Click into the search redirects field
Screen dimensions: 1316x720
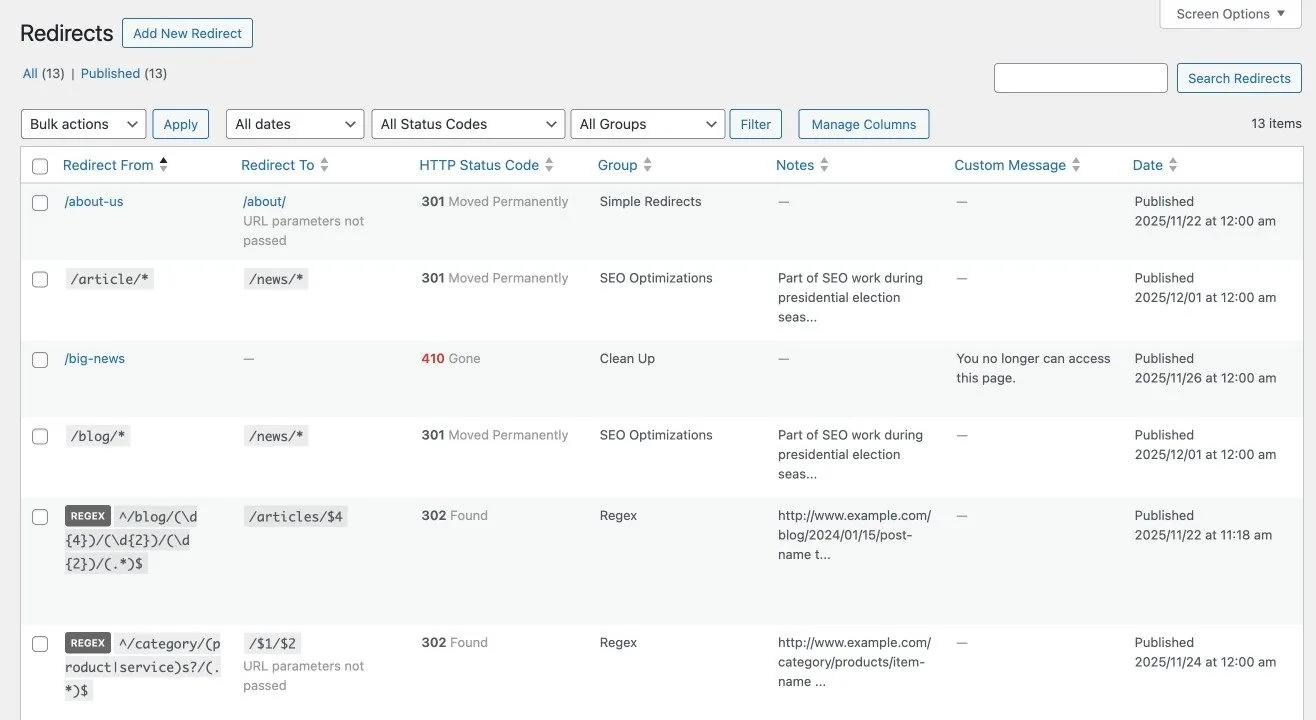point(1080,78)
